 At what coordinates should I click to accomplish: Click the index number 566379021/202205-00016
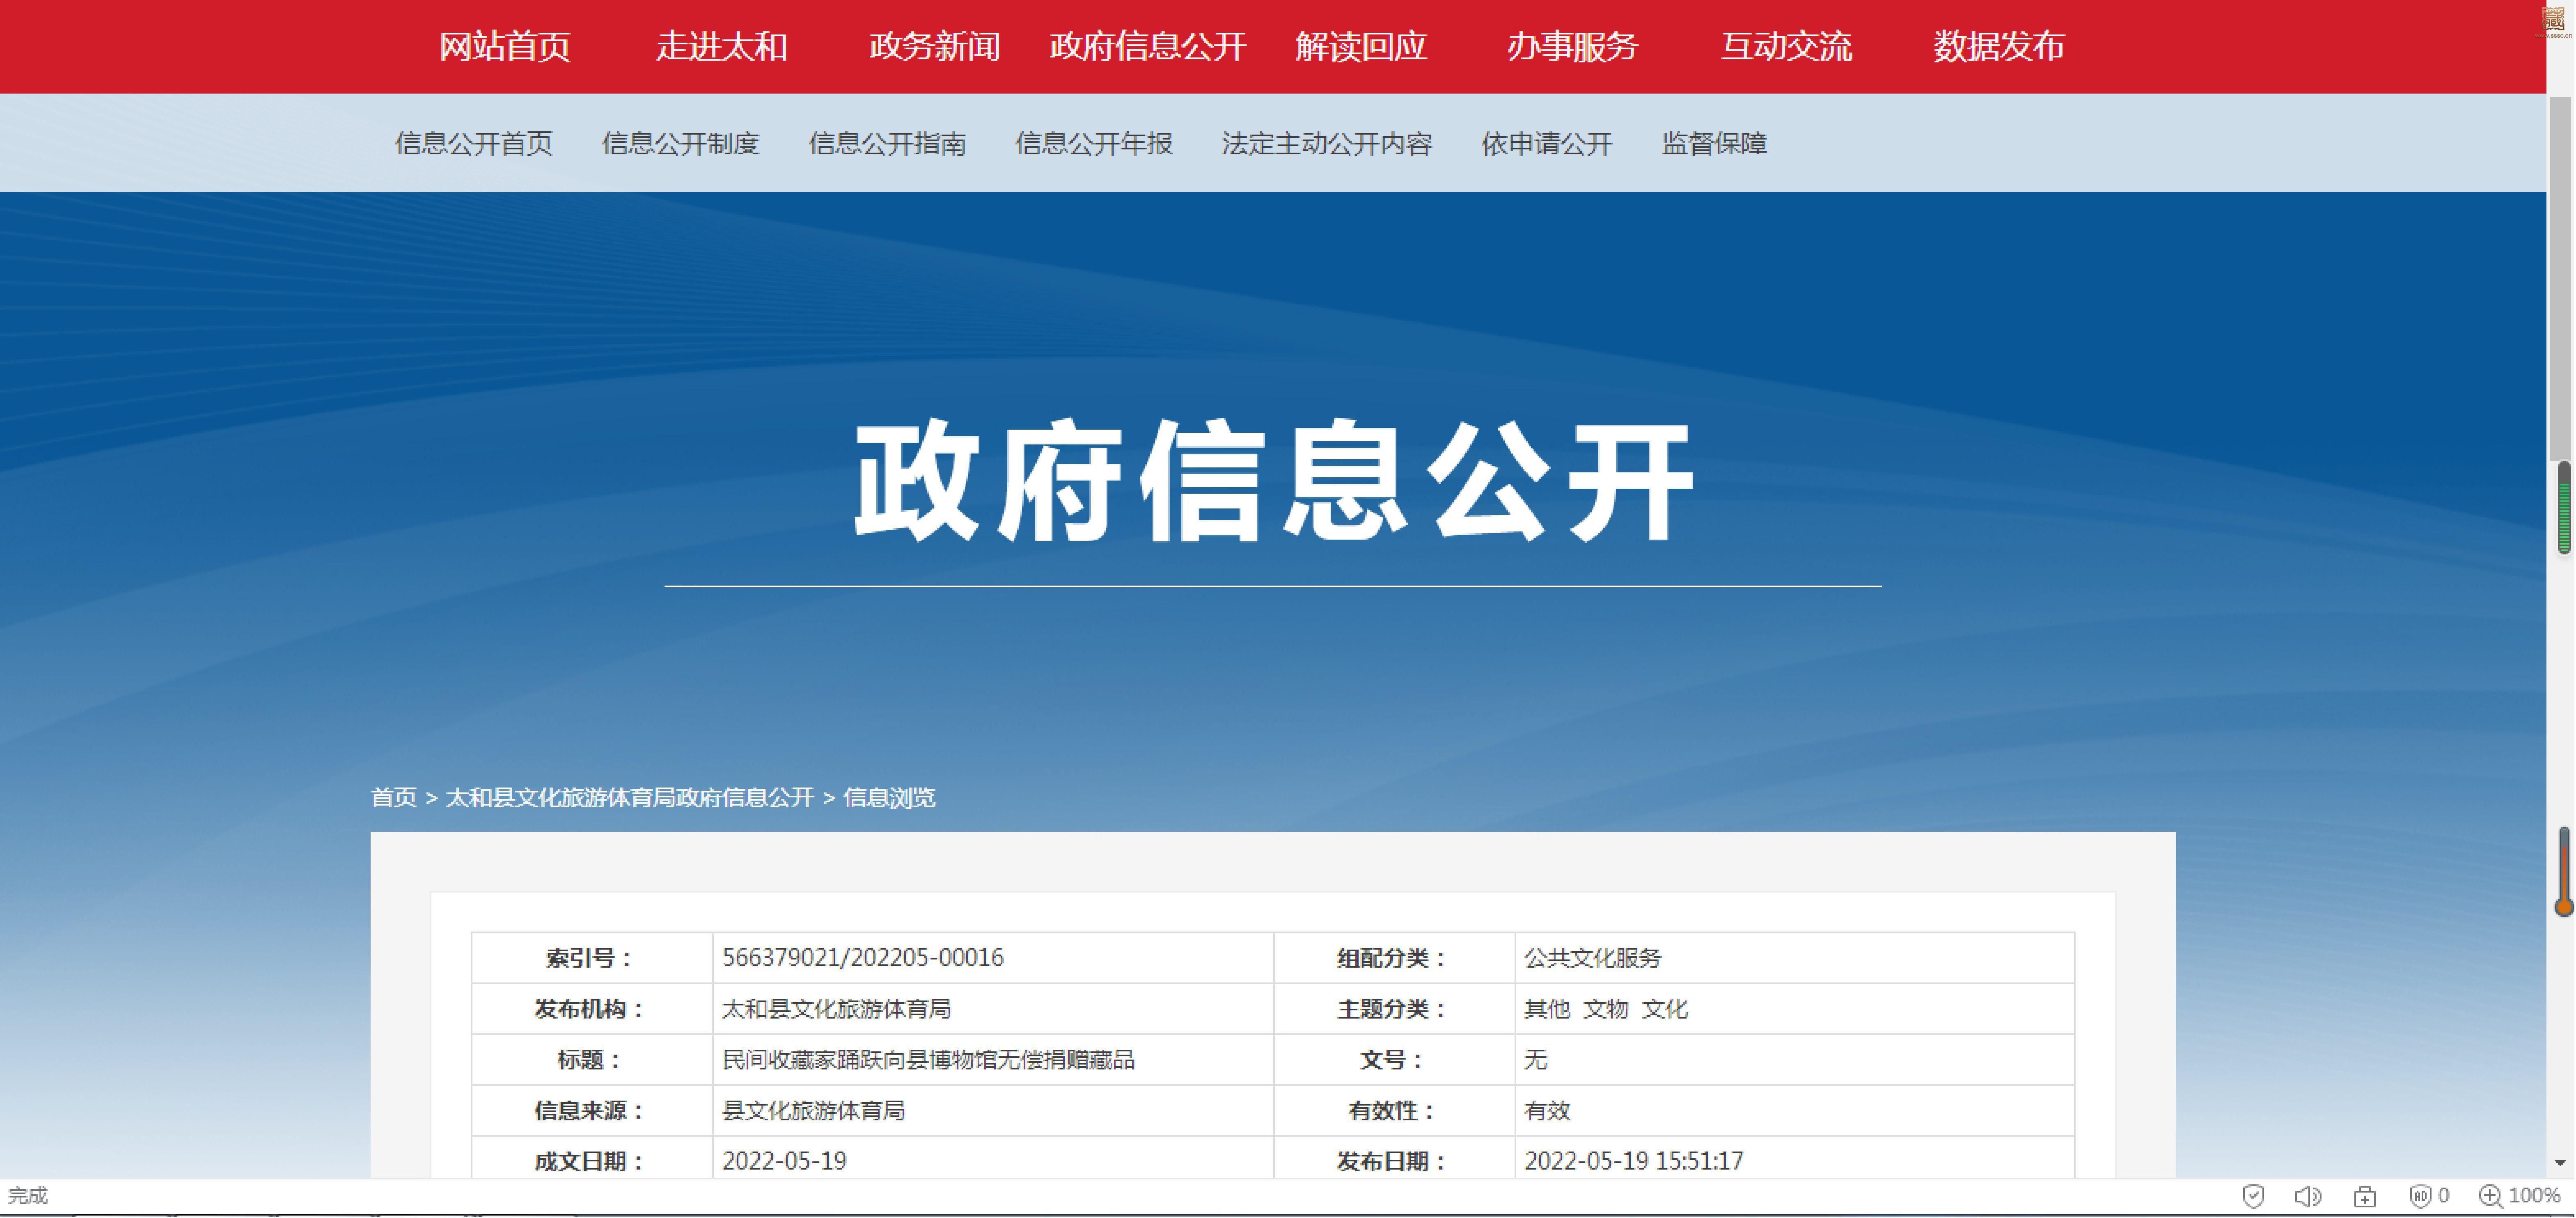[x=863, y=958]
